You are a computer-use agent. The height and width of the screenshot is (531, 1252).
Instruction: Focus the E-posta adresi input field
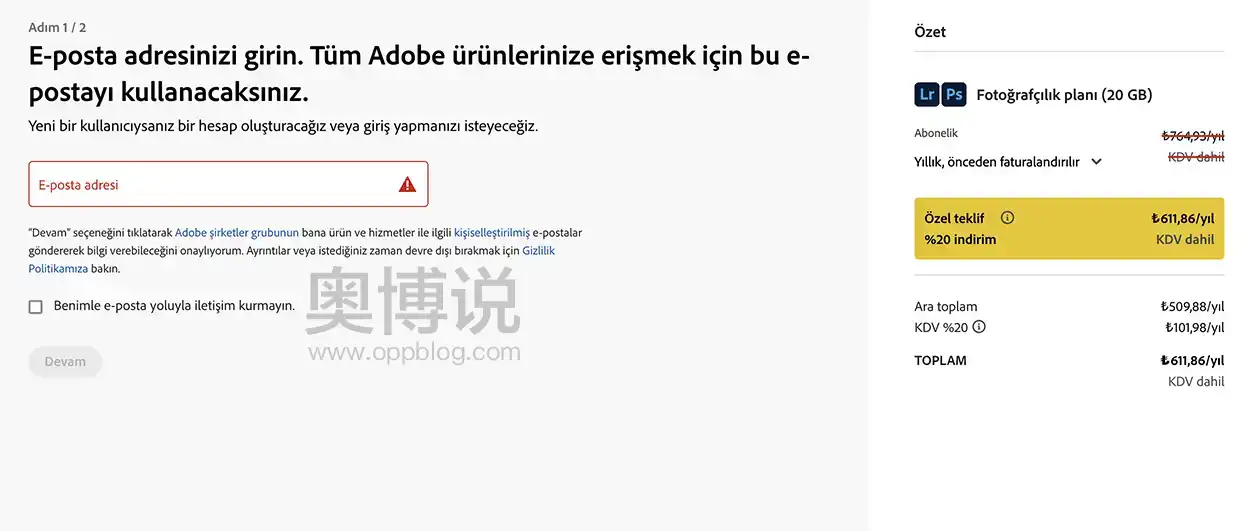click(228, 184)
